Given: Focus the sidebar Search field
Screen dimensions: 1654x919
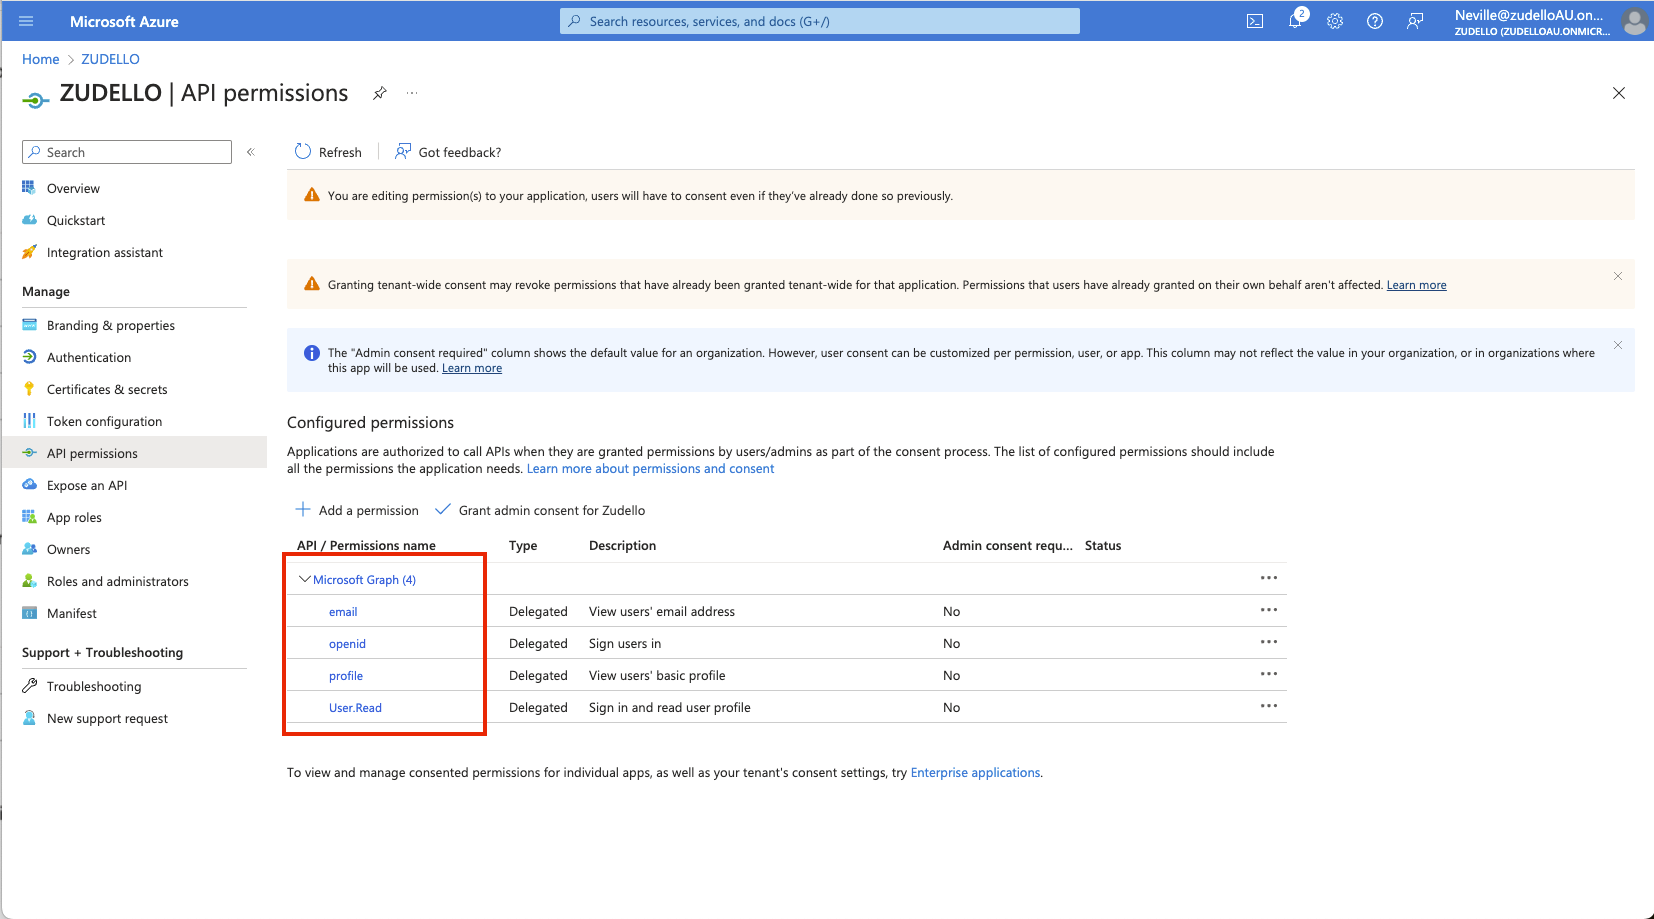Looking at the screenshot, I should tap(127, 152).
